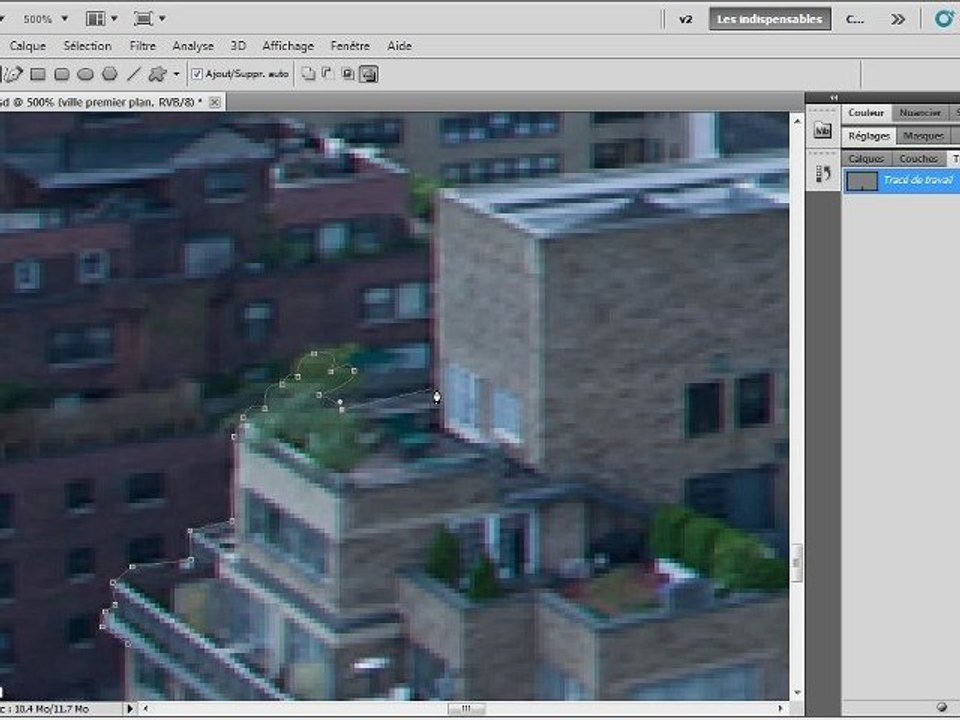
Task: Open the History panel icon
Action: 822,174
